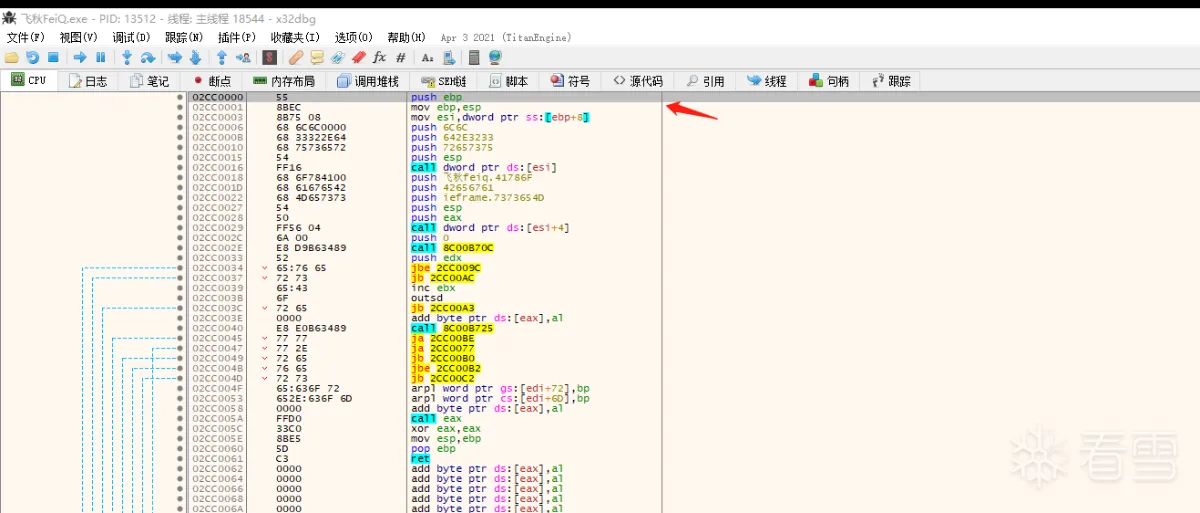Click the Step Over toolbar icon
The width and height of the screenshot is (1200, 513).
pyautogui.click(x=148, y=57)
